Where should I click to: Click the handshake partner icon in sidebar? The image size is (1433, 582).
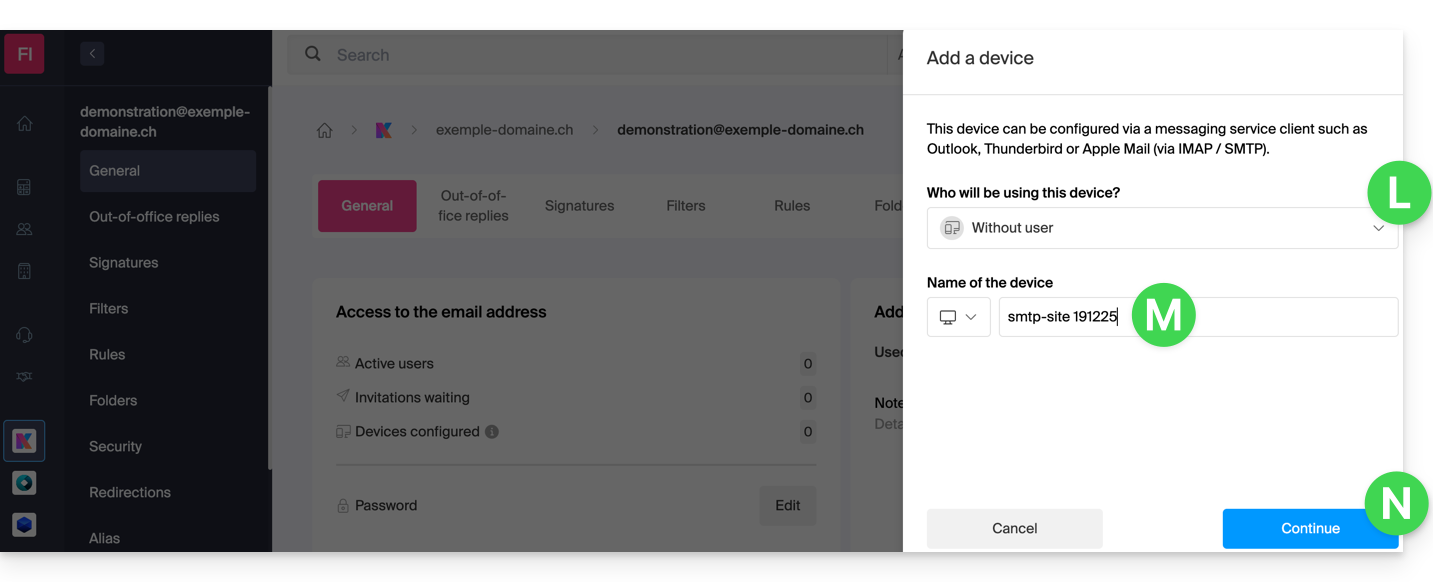coord(25,377)
